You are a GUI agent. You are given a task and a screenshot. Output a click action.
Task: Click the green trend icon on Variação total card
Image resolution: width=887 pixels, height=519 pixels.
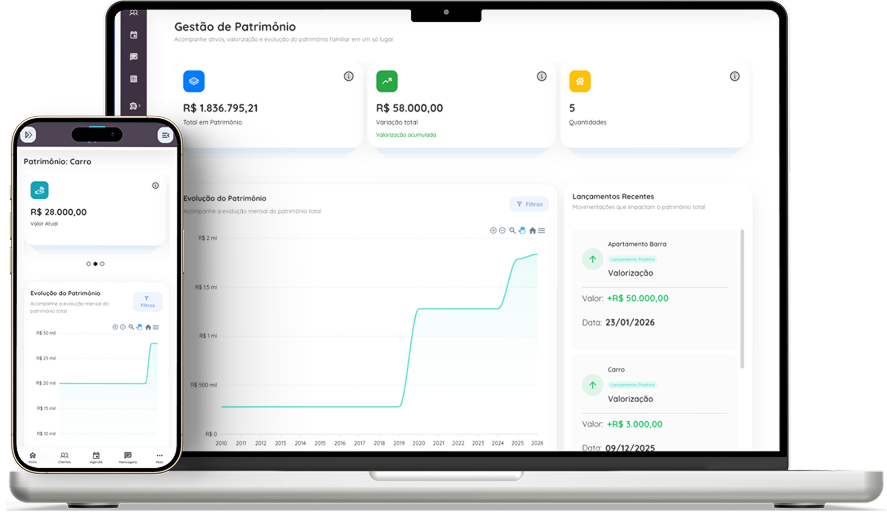(x=387, y=81)
